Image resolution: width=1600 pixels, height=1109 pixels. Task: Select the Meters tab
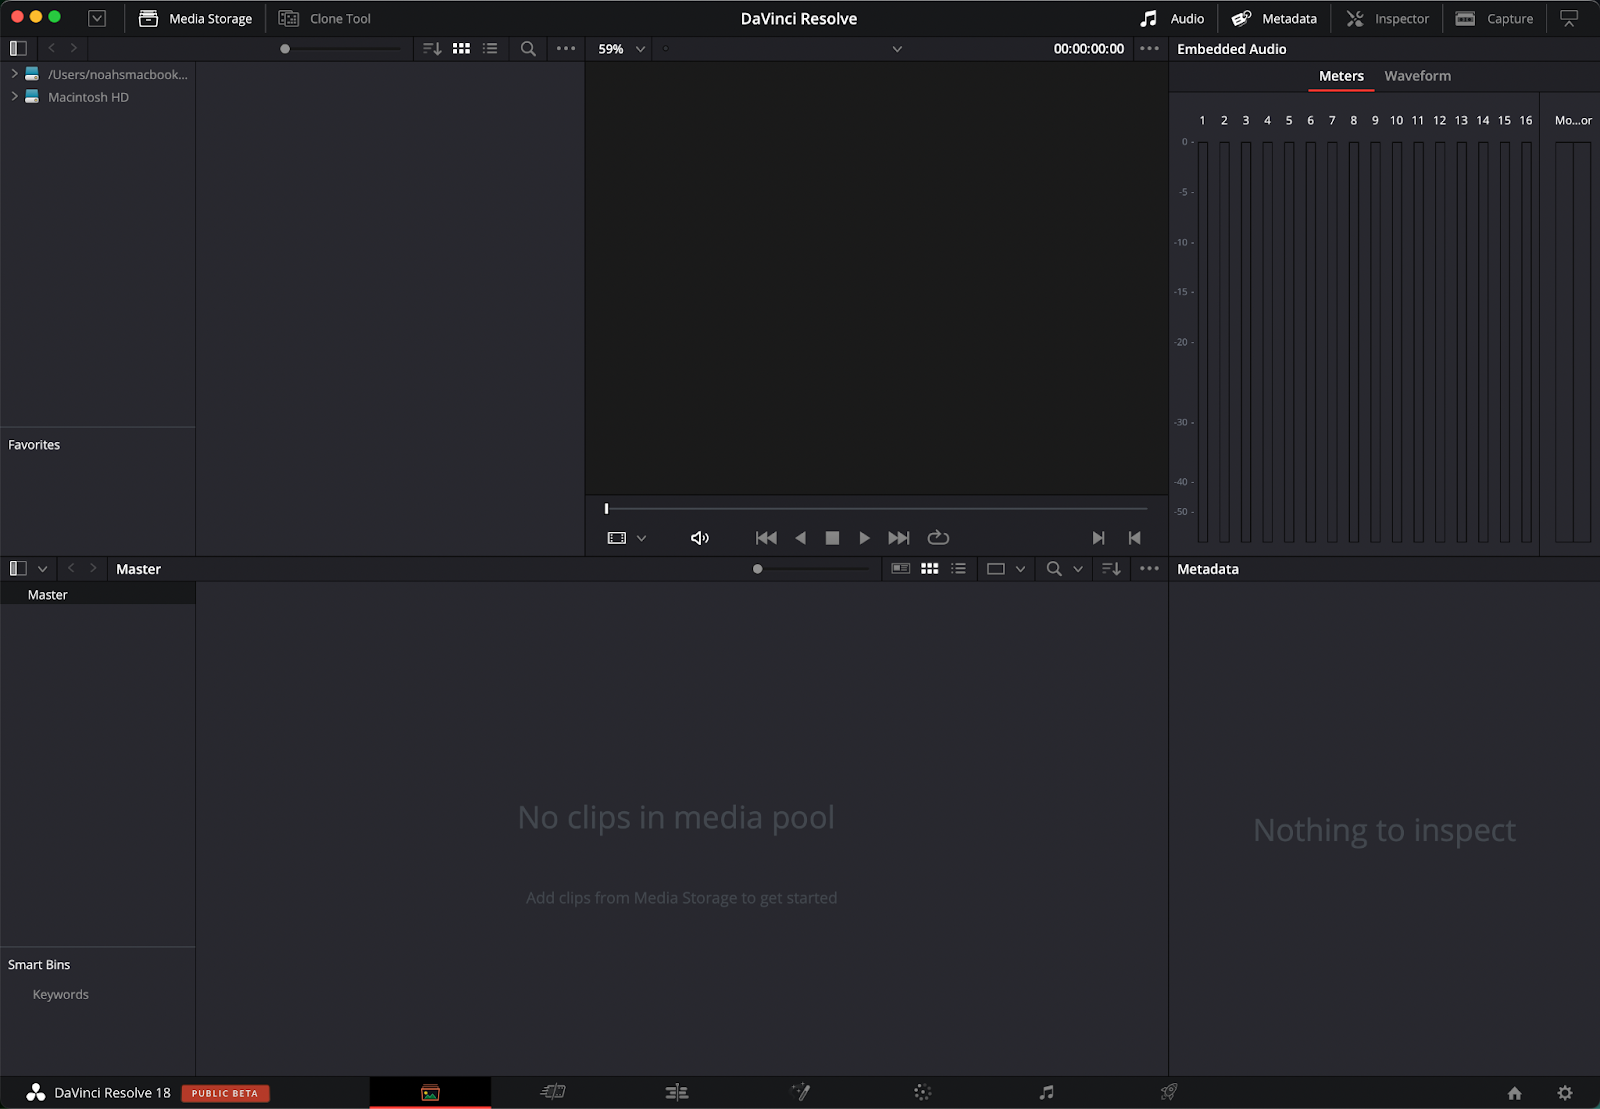tap(1341, 75)
